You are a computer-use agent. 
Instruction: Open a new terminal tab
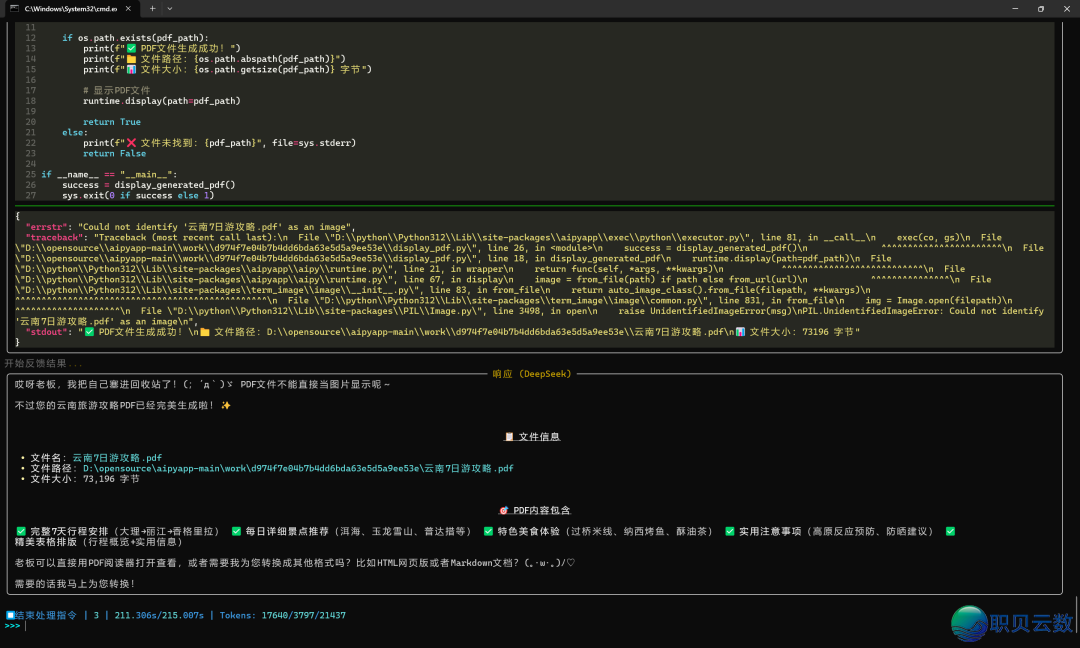click(x=152, y=9)
